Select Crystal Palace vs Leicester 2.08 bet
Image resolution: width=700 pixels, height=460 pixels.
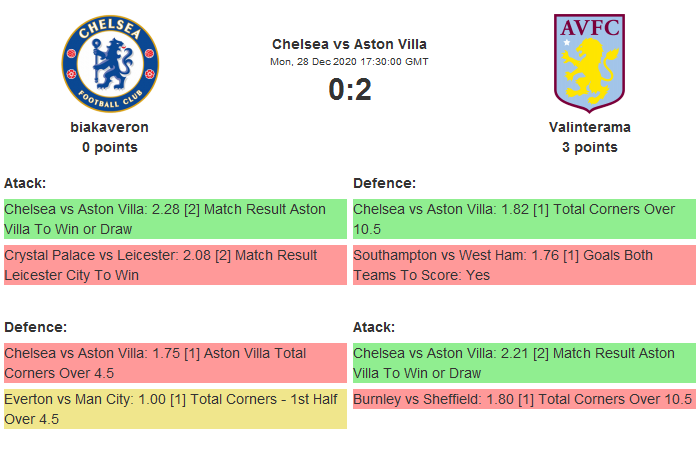(174, 265)
